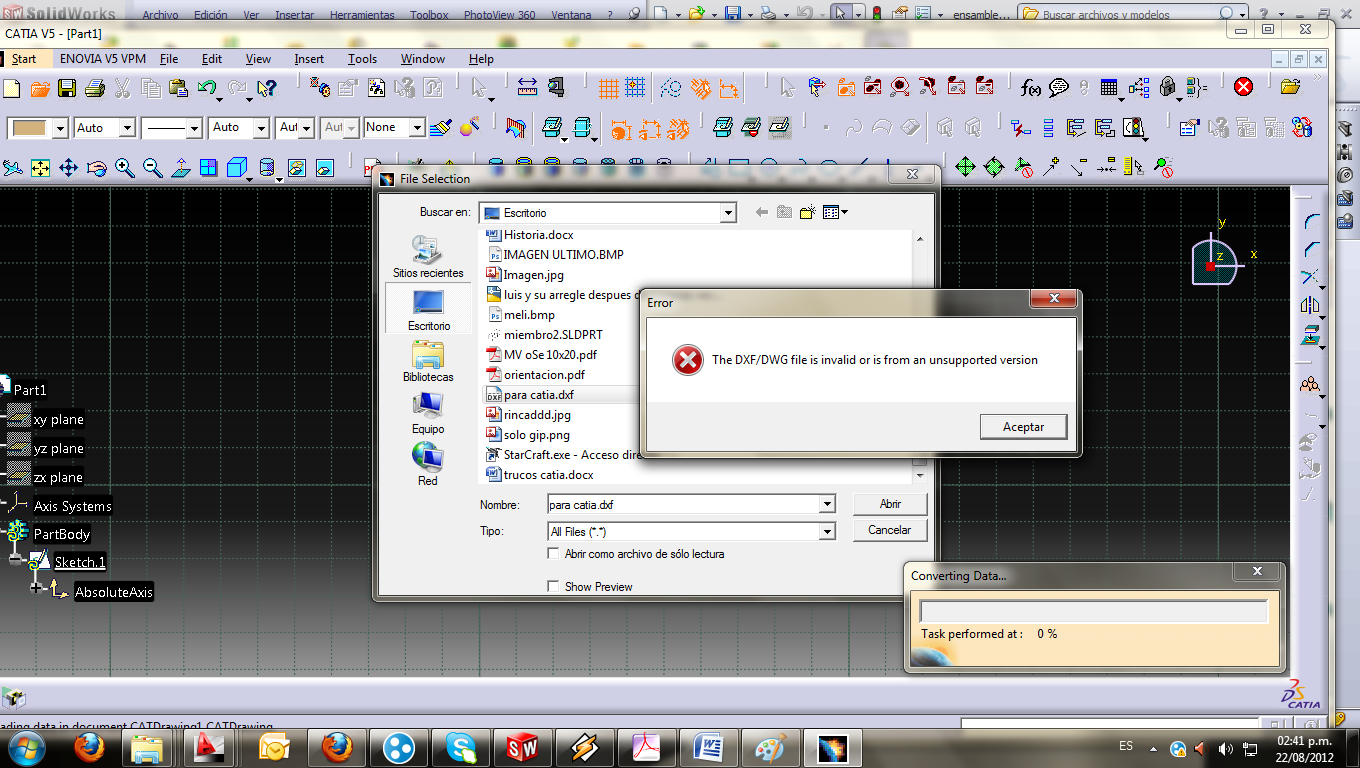Viewport: 1360px width, 768px height.
Task: Click the Save floppy disk icon
Action: (67, 88)
